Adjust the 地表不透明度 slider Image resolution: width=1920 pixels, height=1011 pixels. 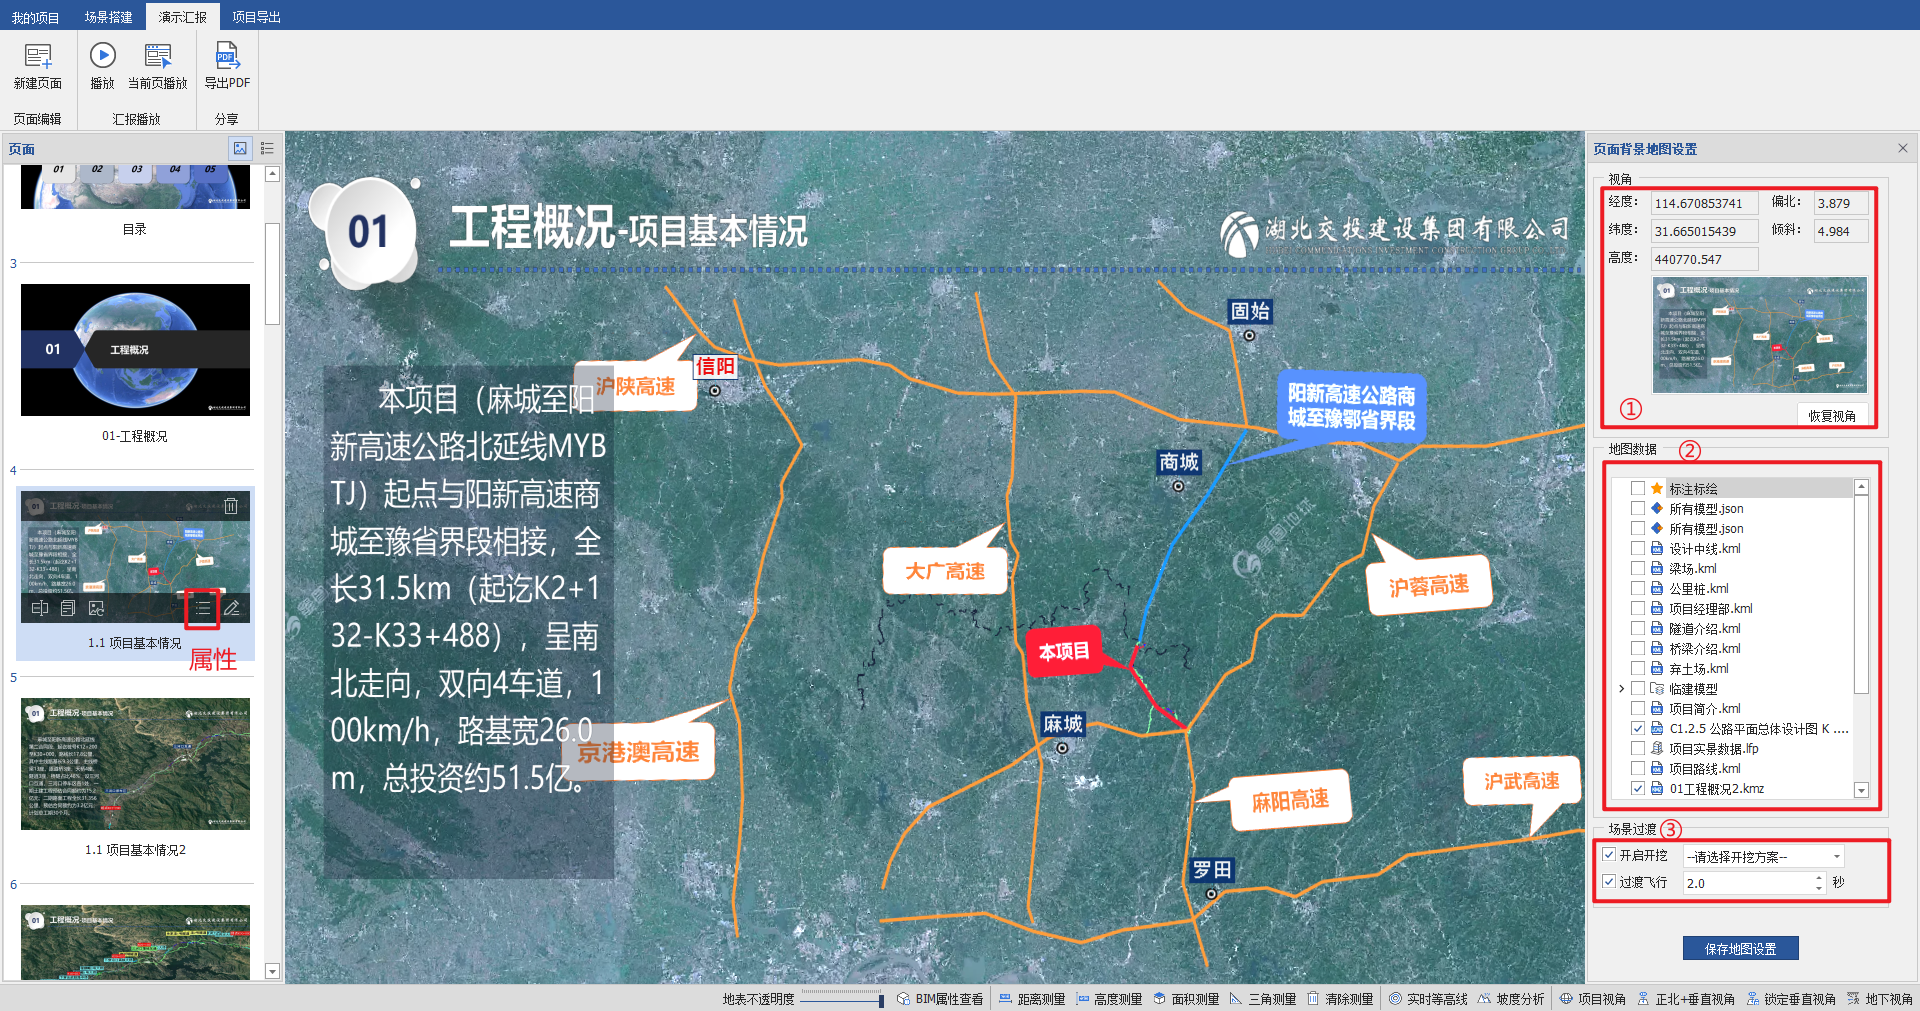pos(880,1000)
